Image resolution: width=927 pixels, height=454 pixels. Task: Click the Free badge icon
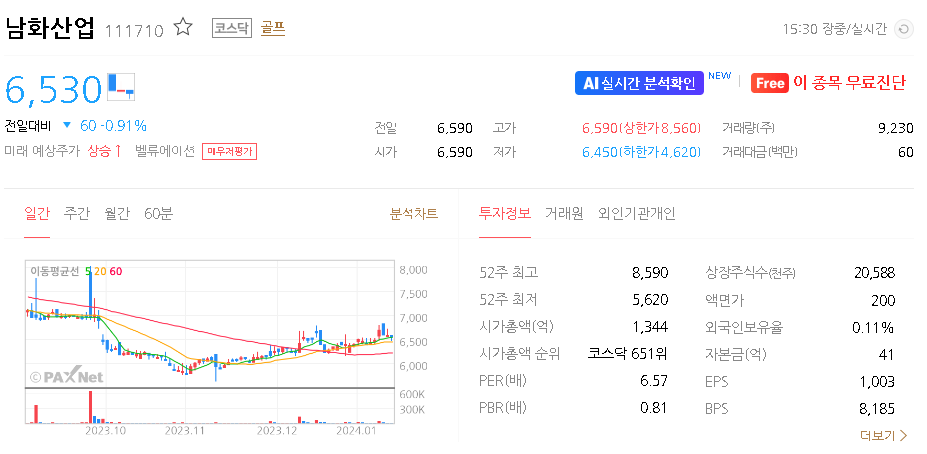pyautogui.click(x=770, y=83)
